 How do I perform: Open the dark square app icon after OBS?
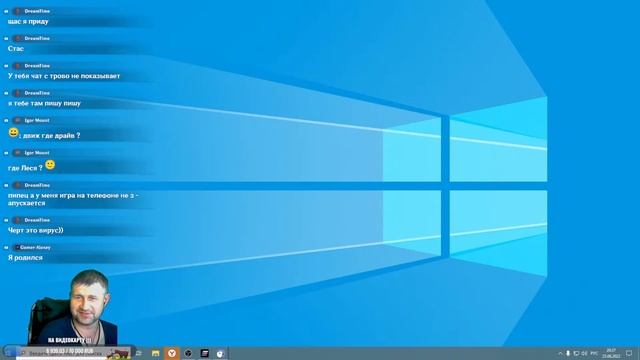[204, 353]
